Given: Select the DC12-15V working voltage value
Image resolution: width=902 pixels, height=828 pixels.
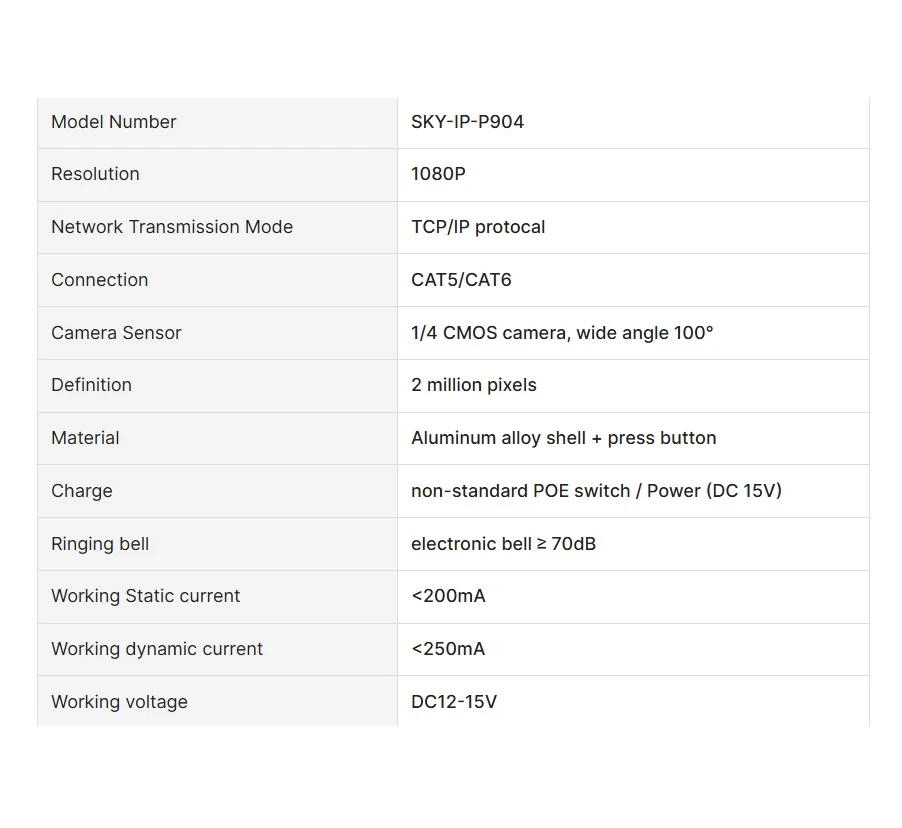Looking at the screenshot, I should pos(454,702).
